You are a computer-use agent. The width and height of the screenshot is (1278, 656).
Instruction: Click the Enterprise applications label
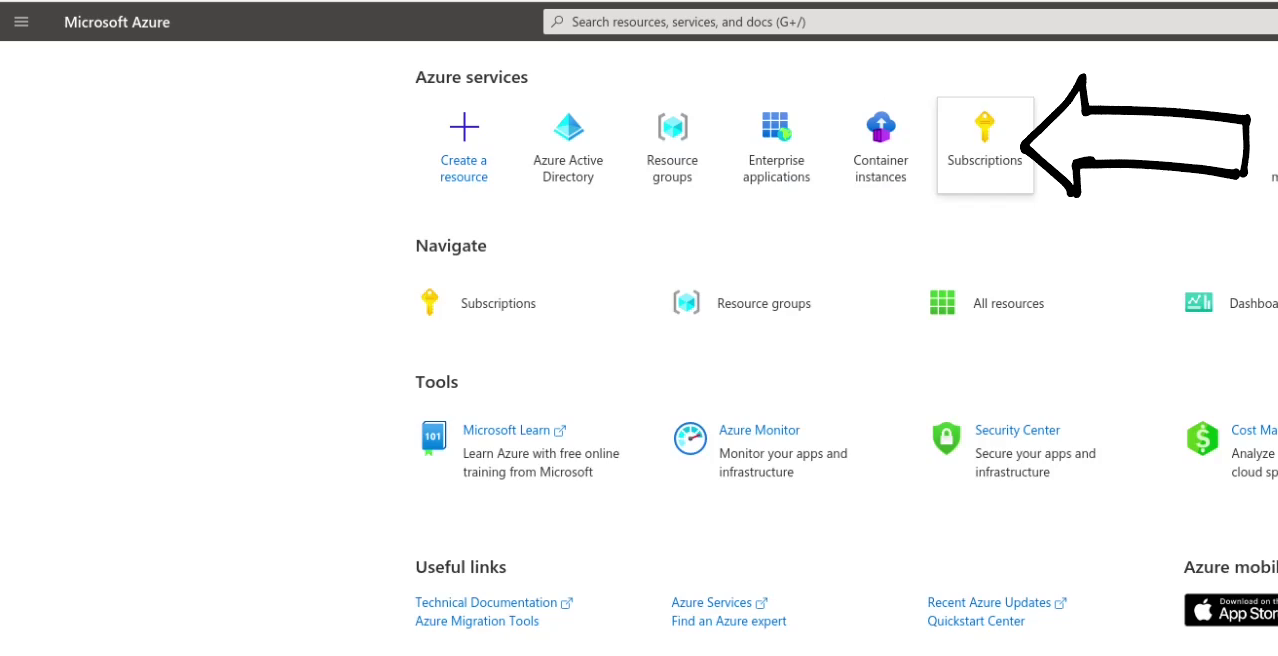pos(776,169)
